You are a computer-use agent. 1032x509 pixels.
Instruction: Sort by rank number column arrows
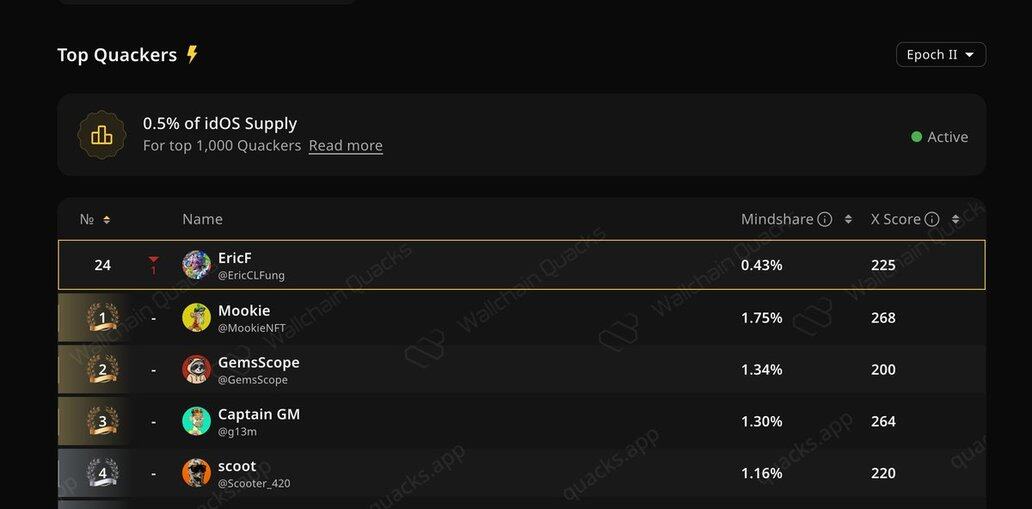tap(107, 220)
